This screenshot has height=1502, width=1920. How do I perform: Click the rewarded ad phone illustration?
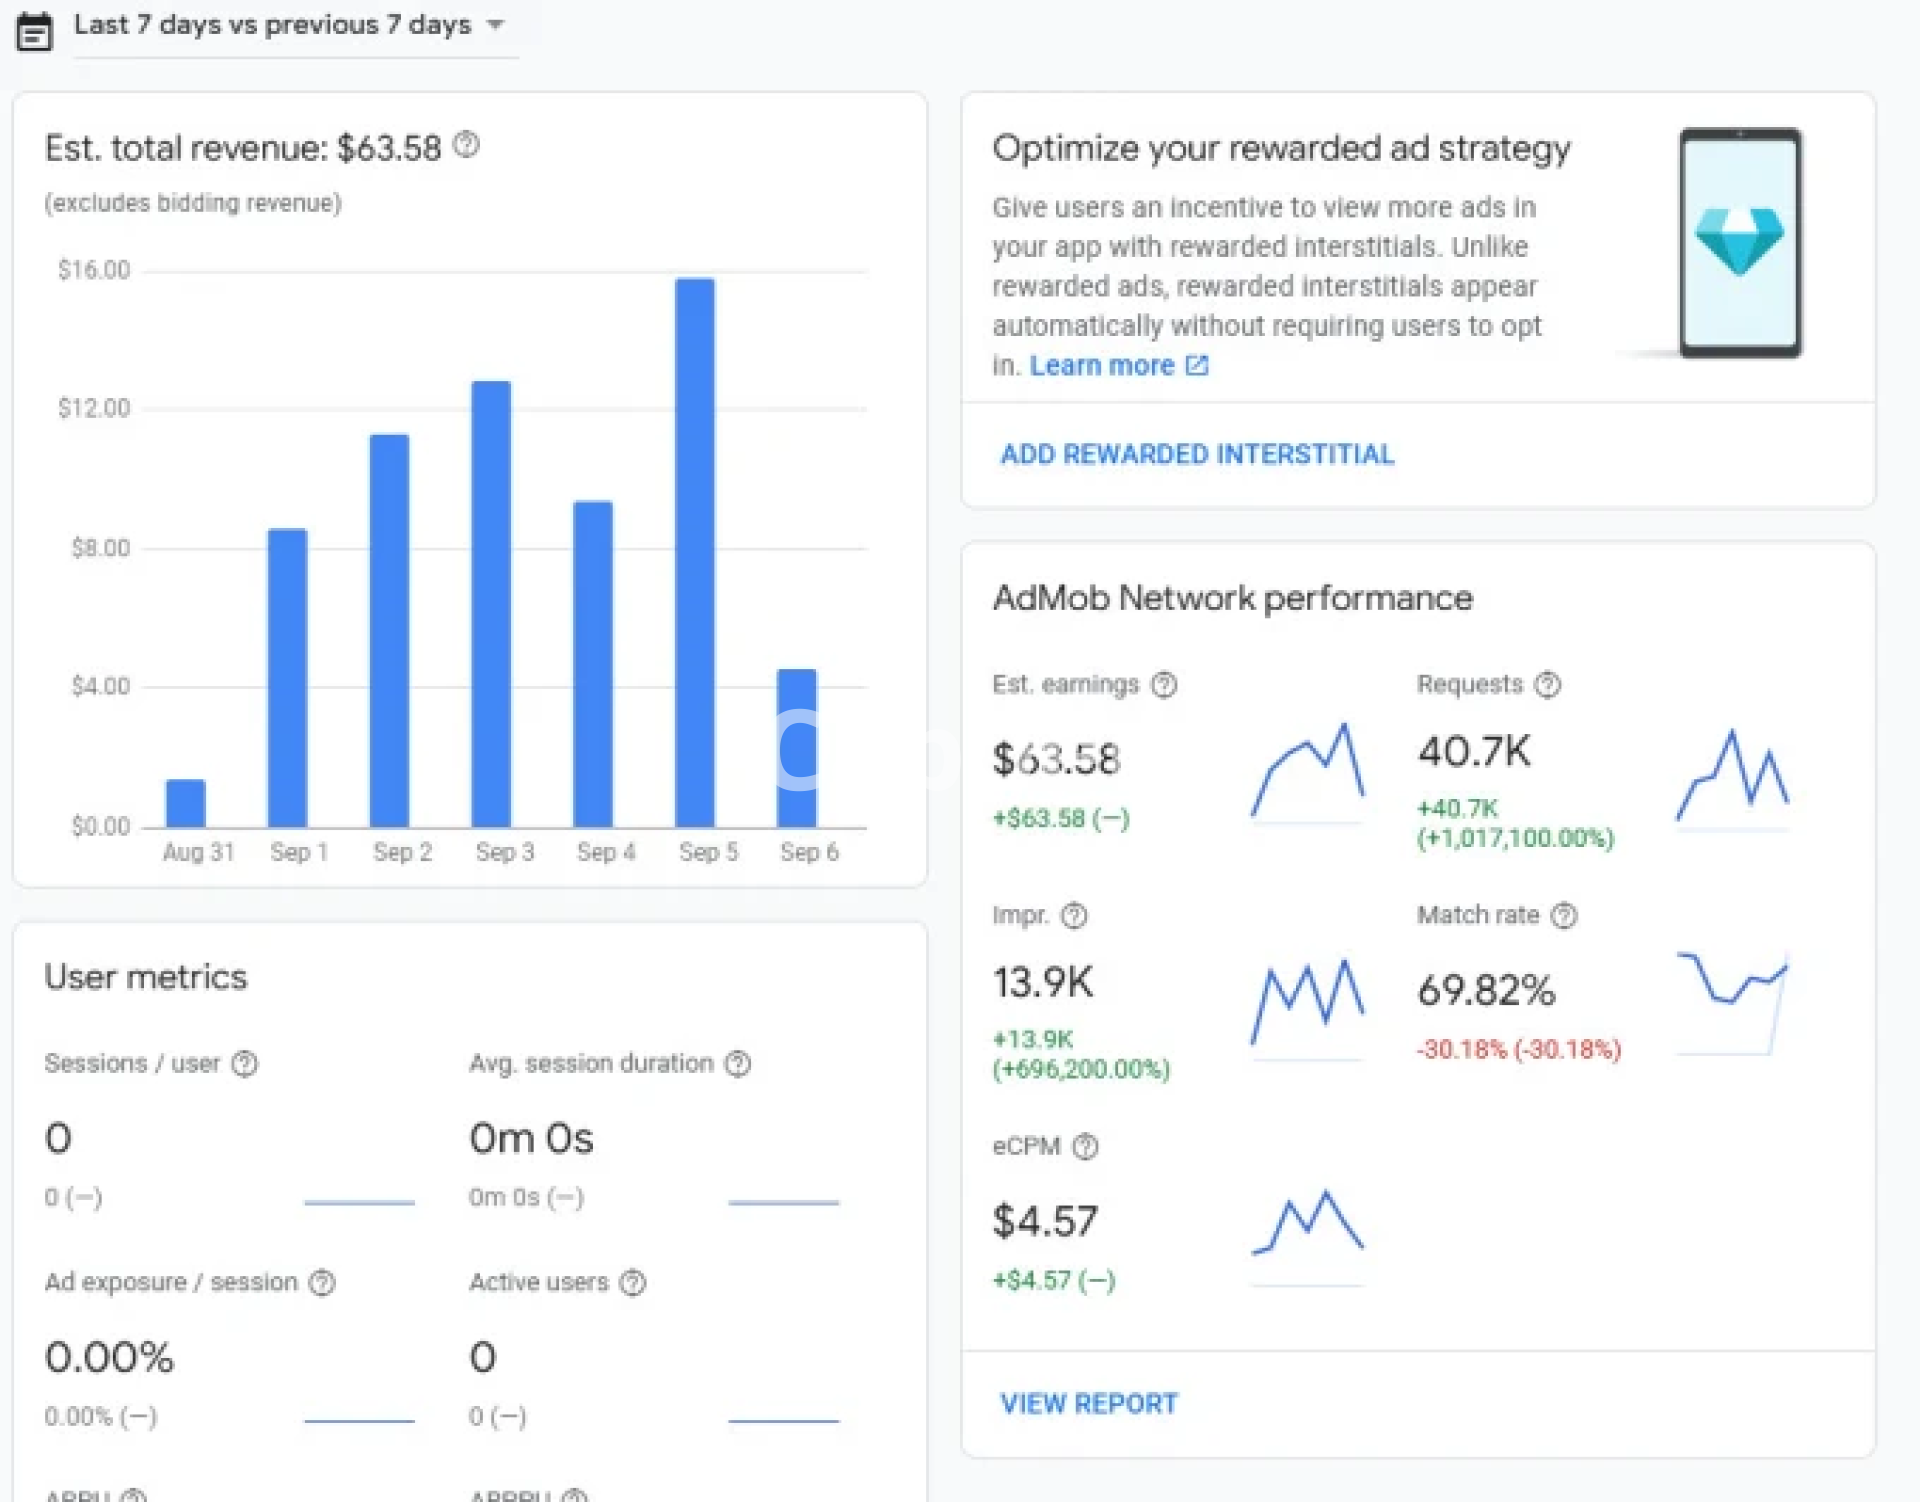tap(1740, 242)
